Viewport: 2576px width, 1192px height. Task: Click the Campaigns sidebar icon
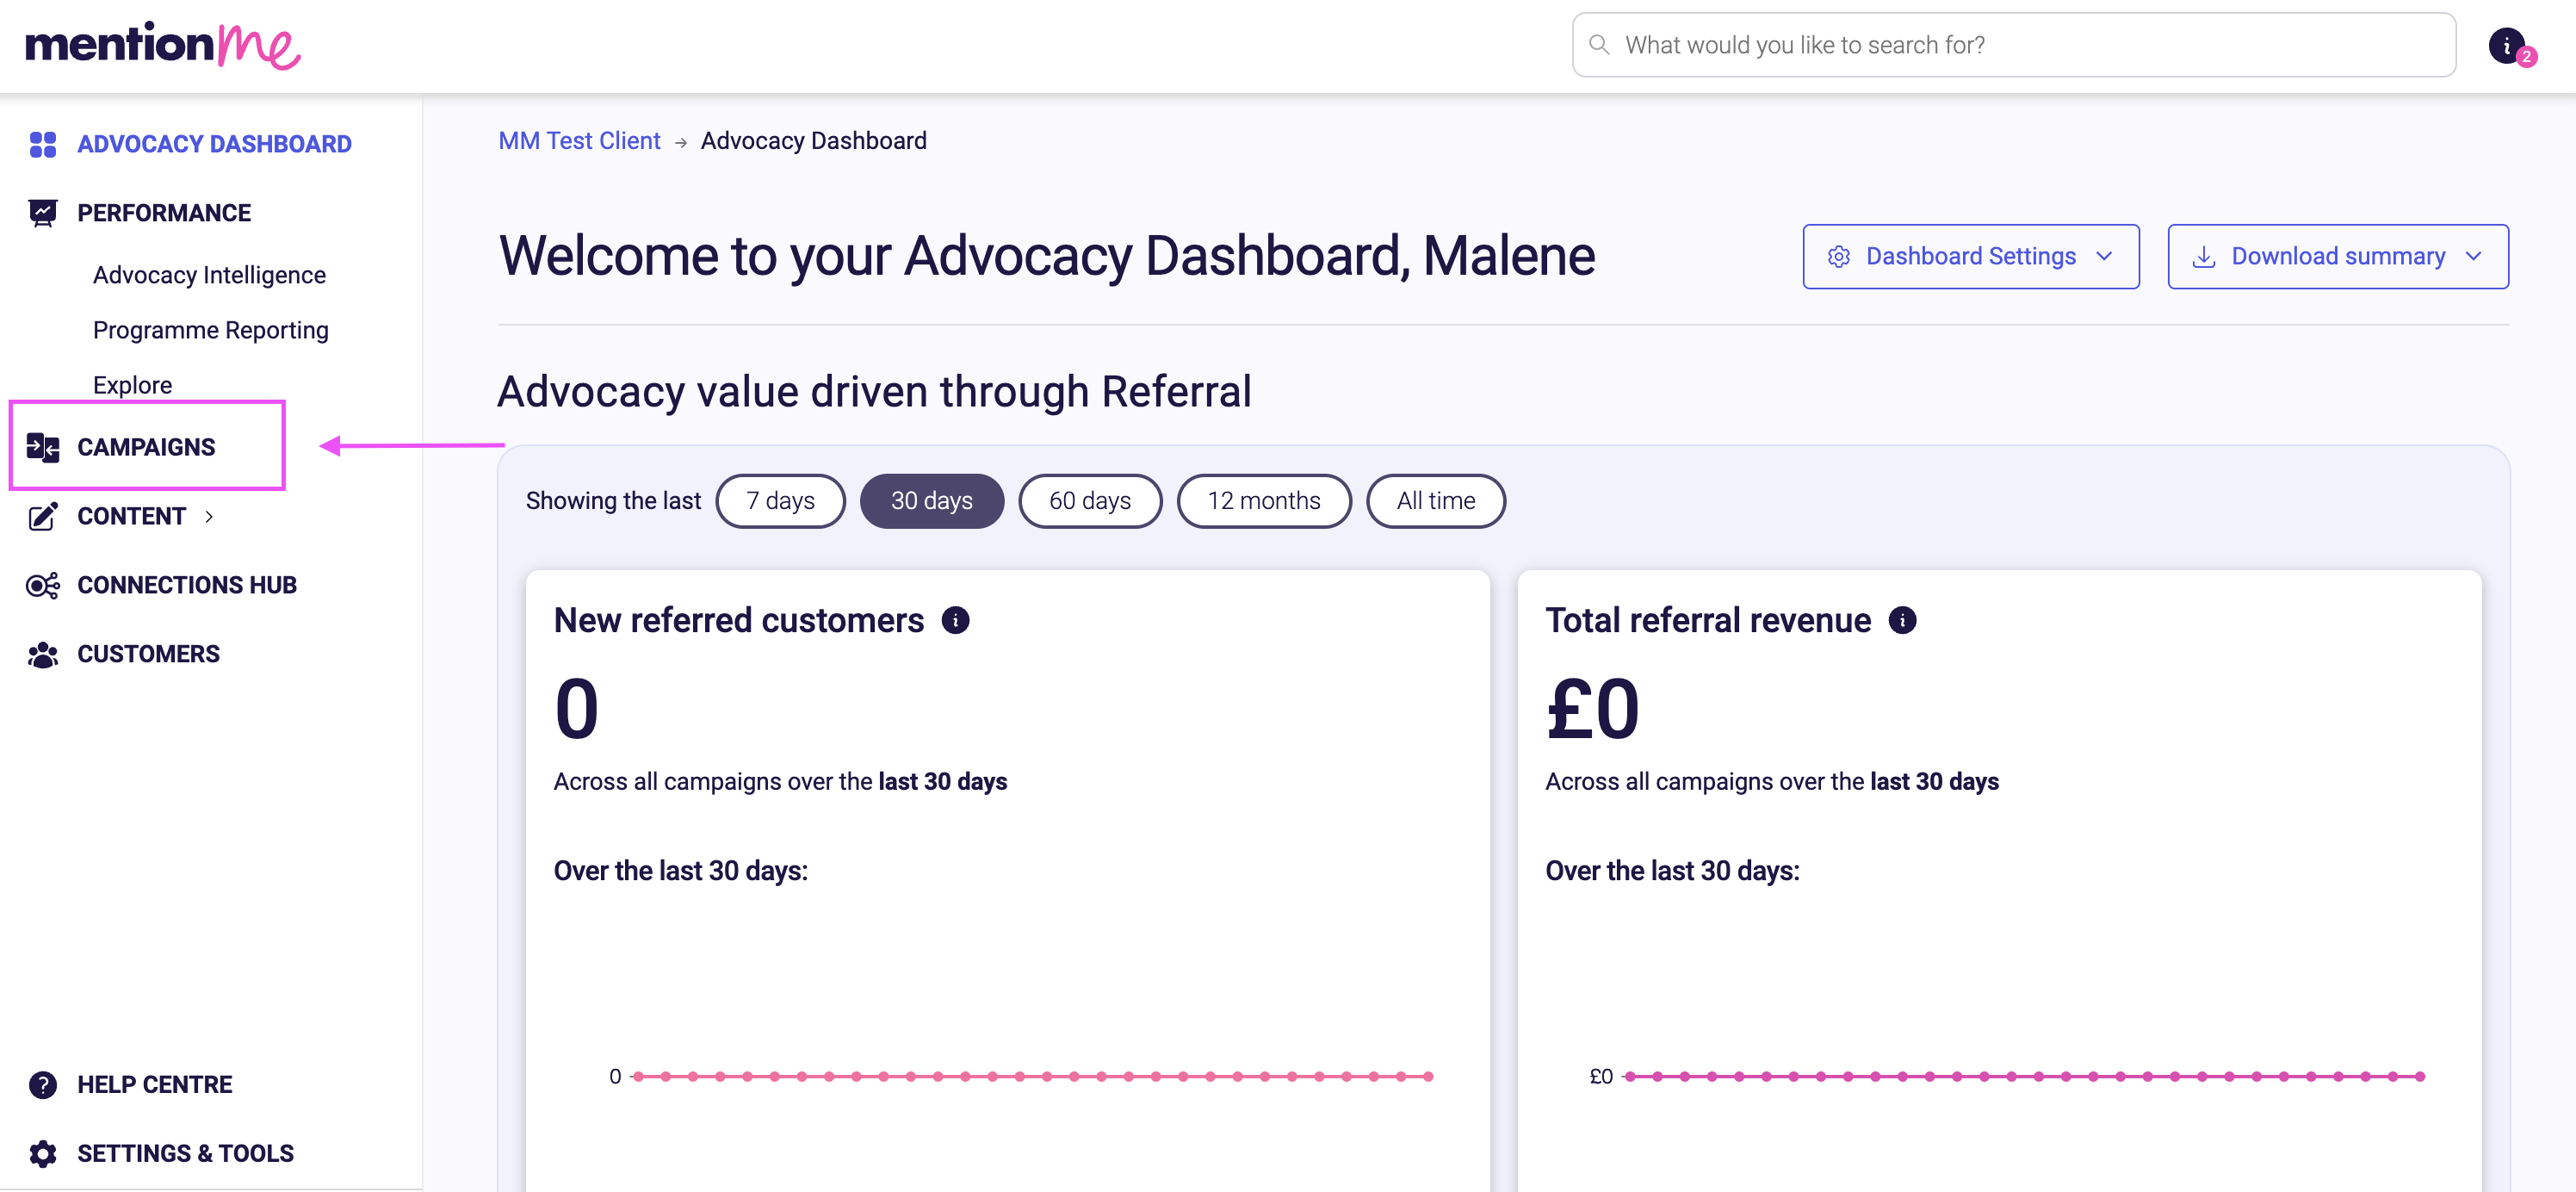tap(43, 447)
